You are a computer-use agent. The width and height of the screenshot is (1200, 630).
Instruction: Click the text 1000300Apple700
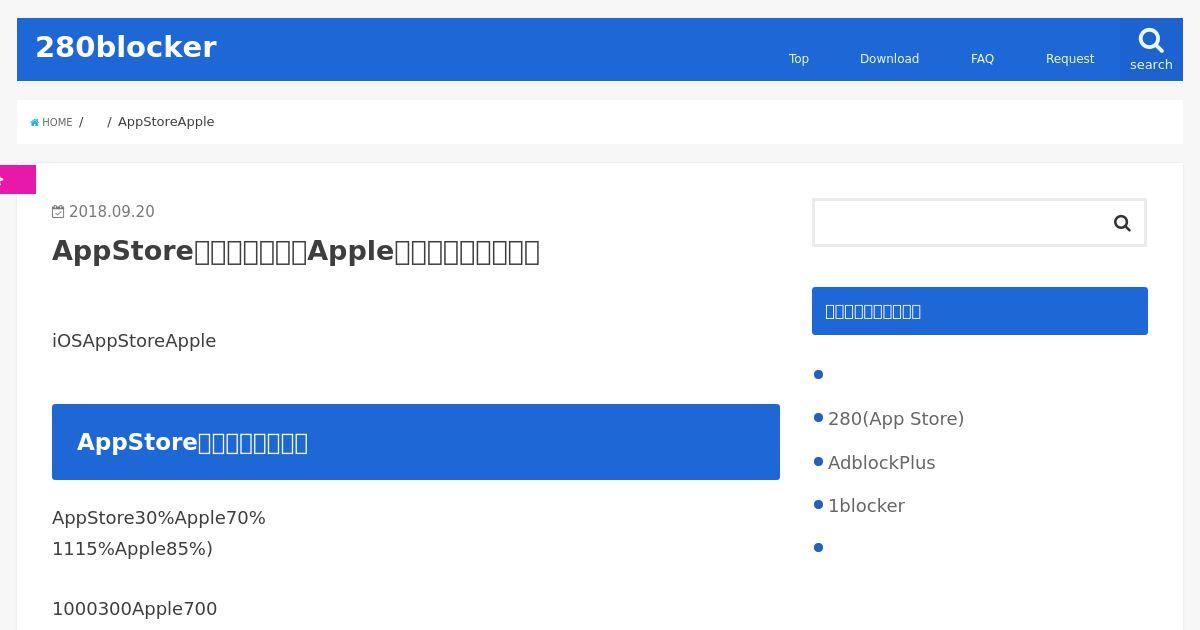click(134, 609)
